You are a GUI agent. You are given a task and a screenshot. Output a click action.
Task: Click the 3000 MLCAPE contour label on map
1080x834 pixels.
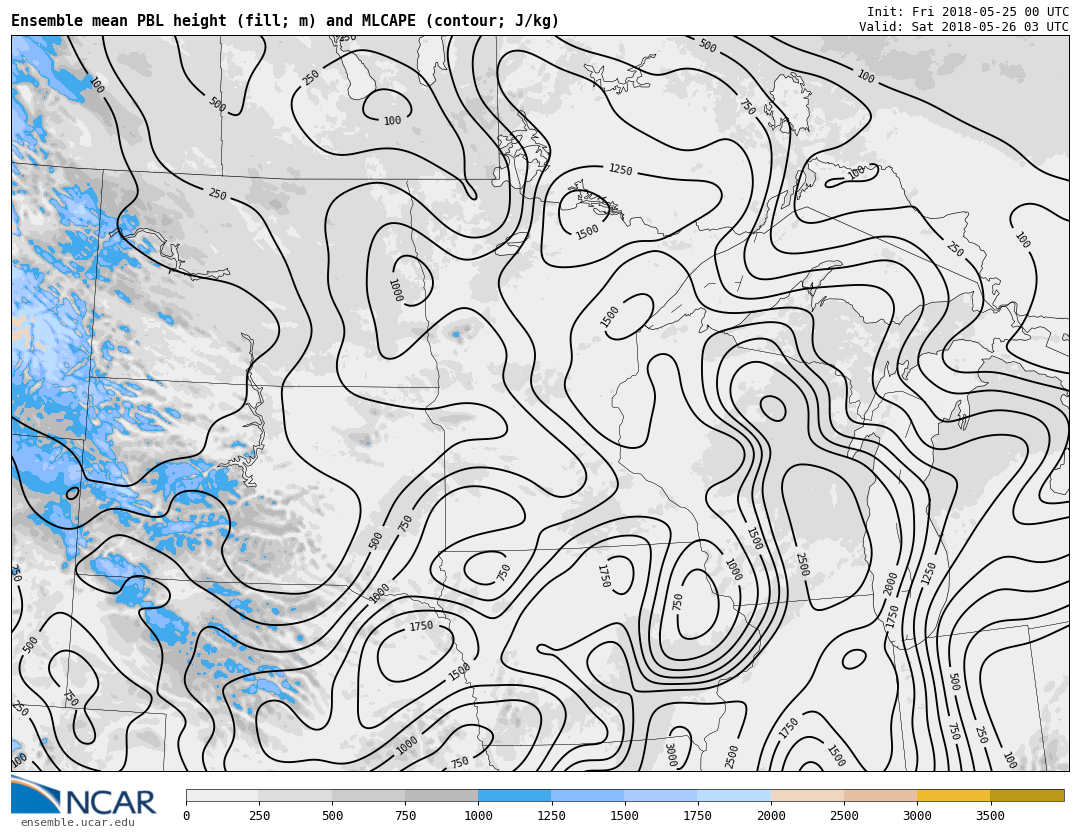pos(669,754)
